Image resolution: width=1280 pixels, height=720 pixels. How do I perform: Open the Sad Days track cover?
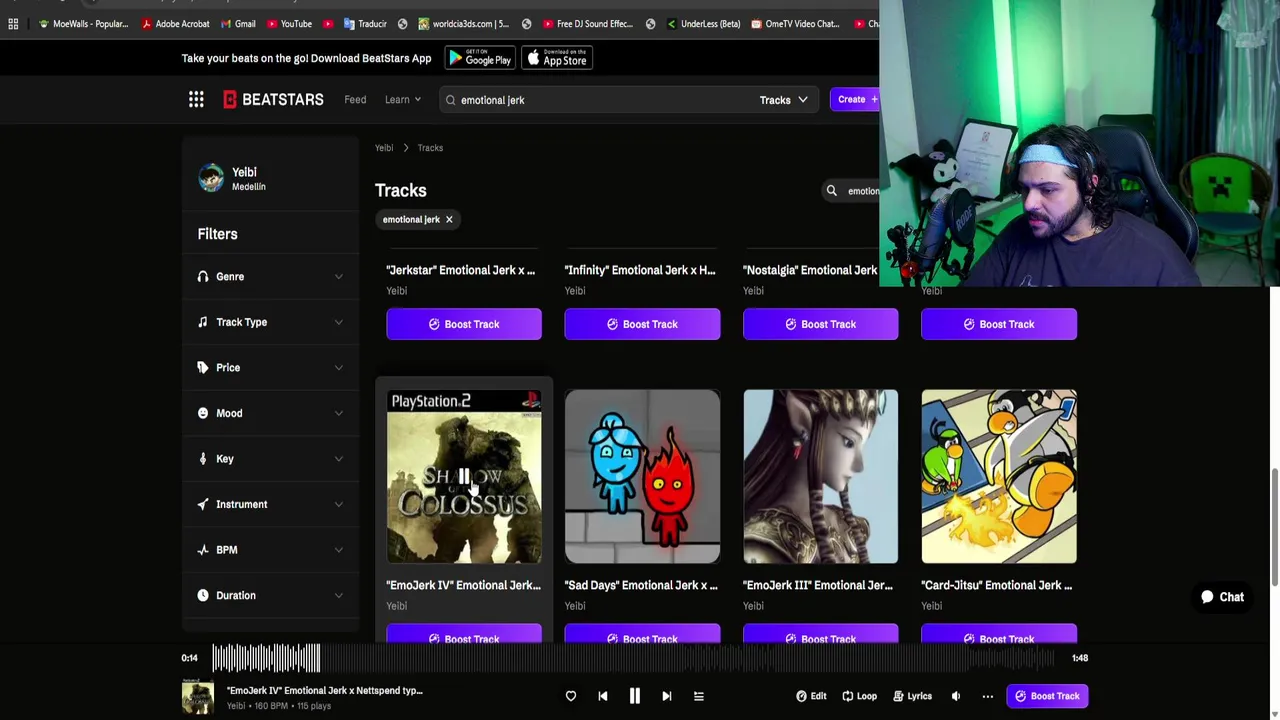click(642, 477)
